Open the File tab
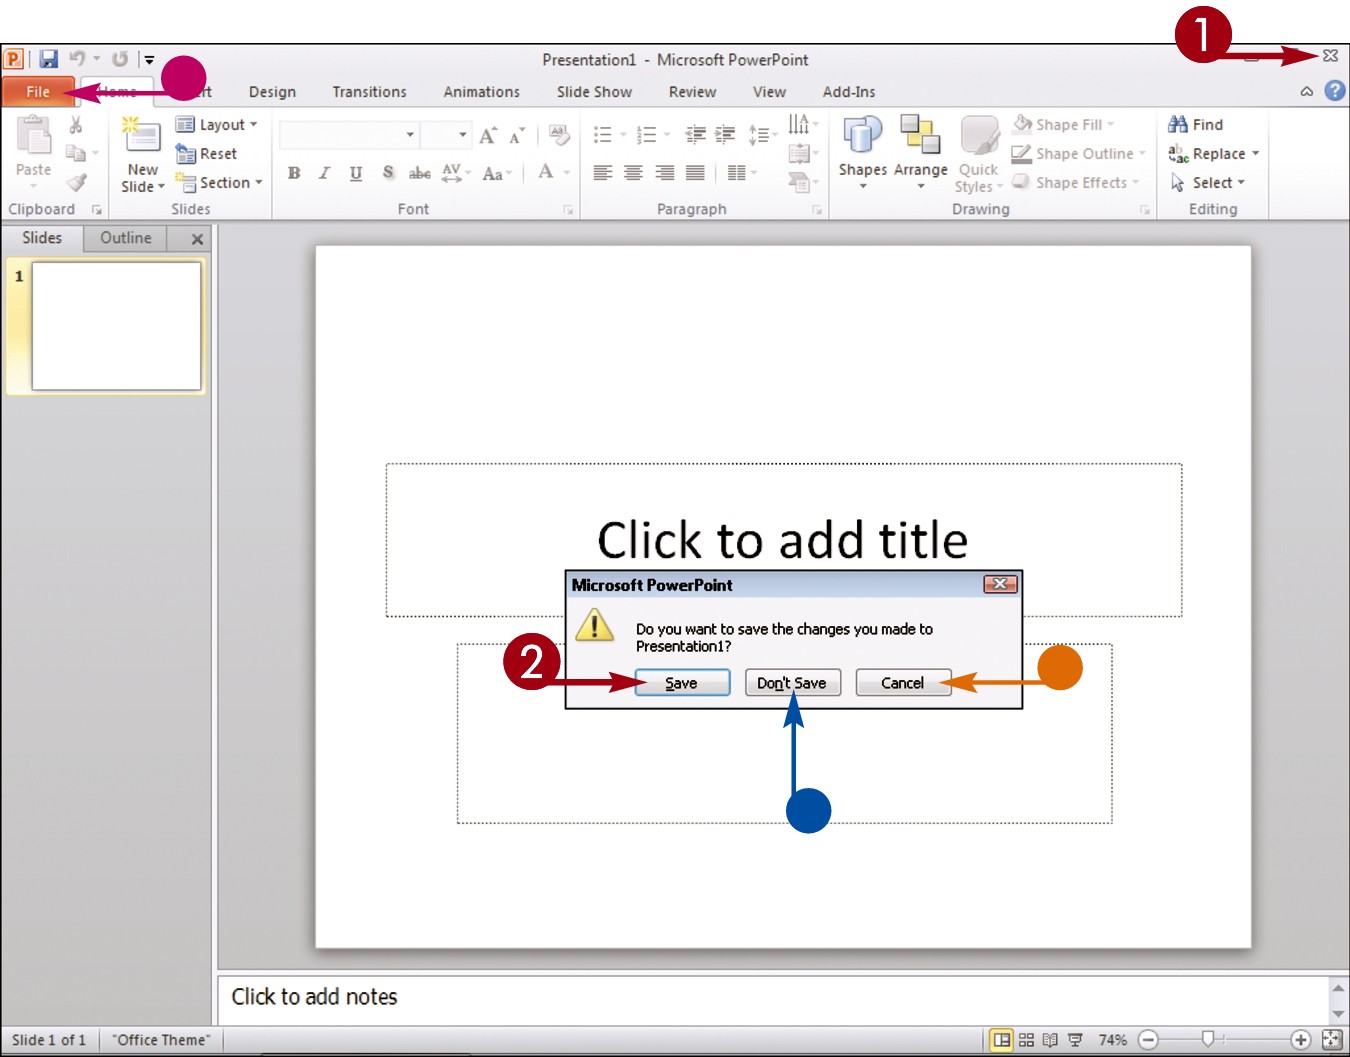Viewport: 1350px width, 1057px height. [38, 92]
